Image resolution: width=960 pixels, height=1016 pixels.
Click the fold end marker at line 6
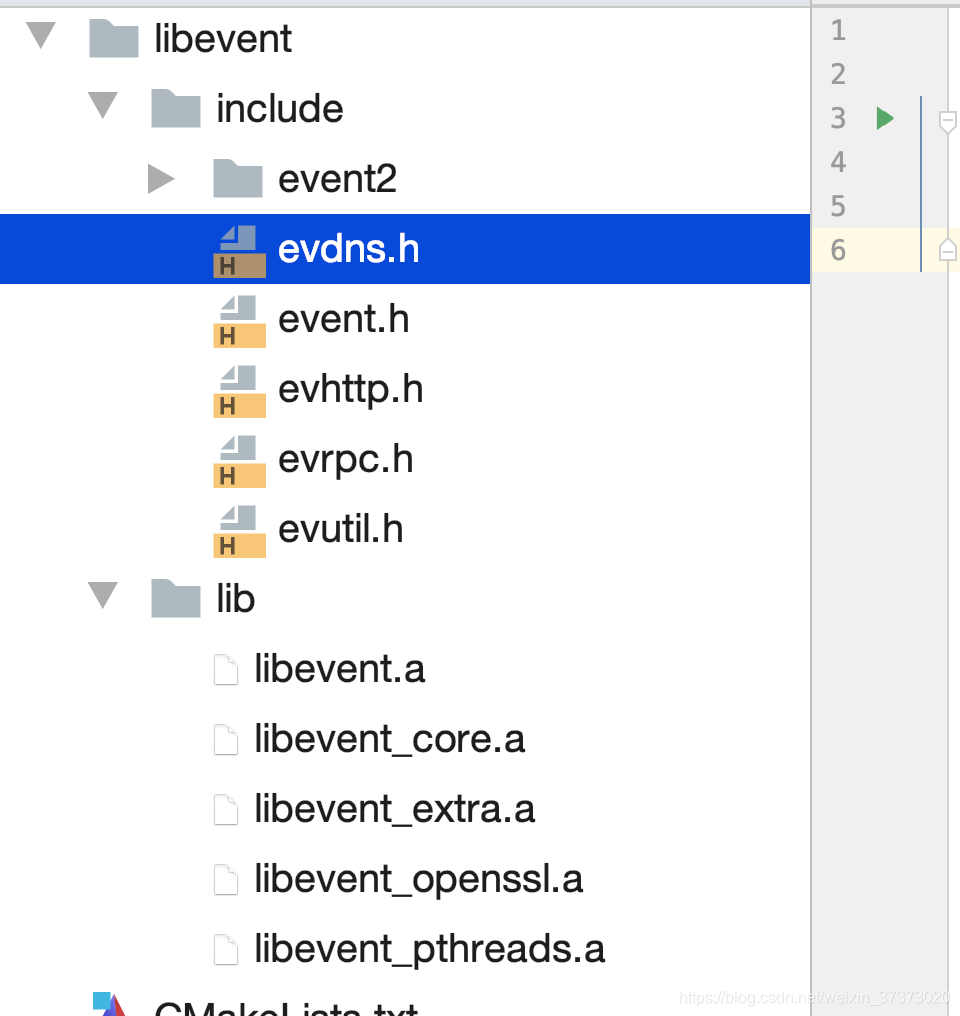[x=948, y=249]
